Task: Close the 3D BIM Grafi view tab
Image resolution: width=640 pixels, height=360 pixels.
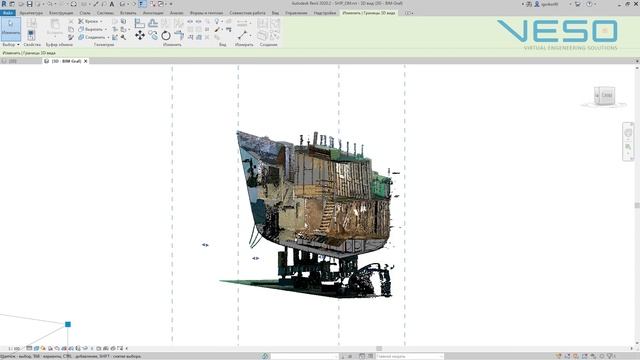Action: coord(86,61)
